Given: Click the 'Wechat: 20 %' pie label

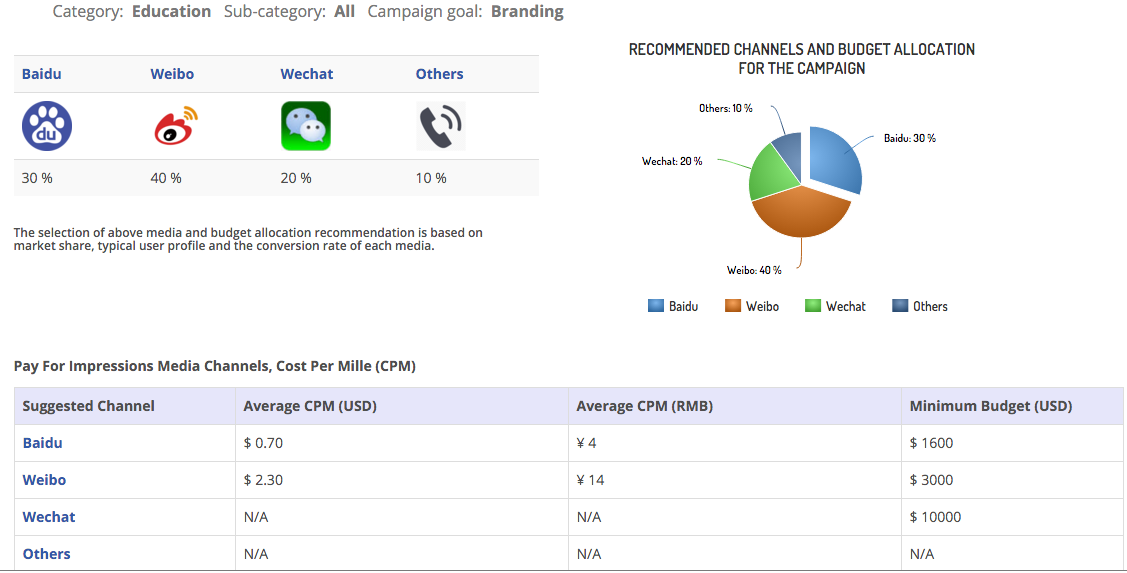Looking at the screenshot, I should 672,161.
